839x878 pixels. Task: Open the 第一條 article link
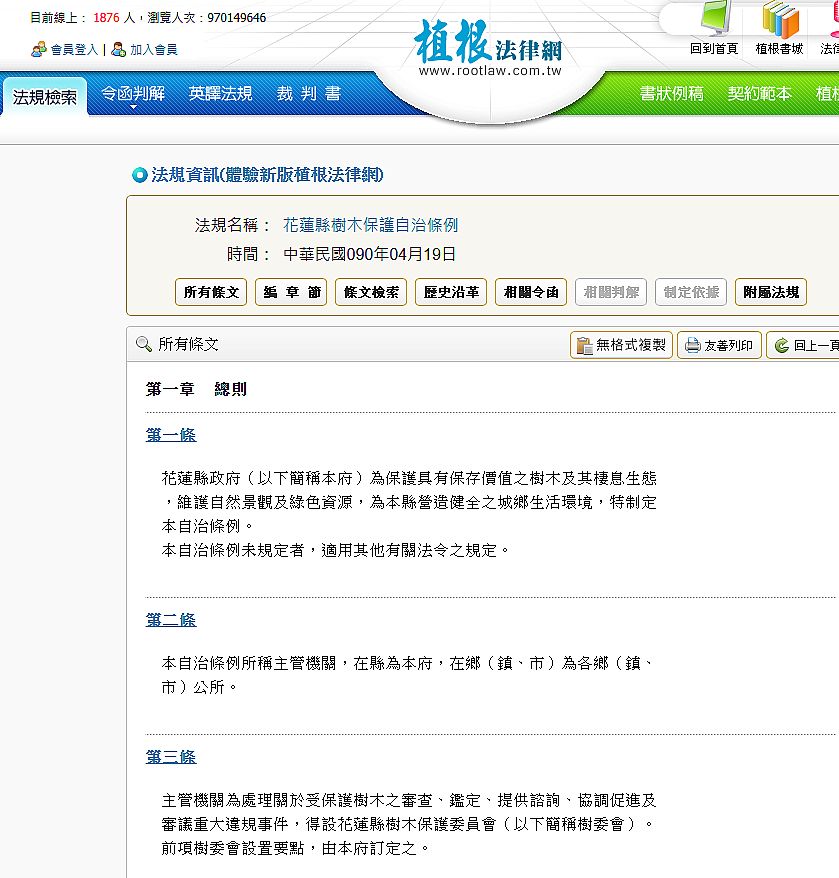click(x=171, y=435)
